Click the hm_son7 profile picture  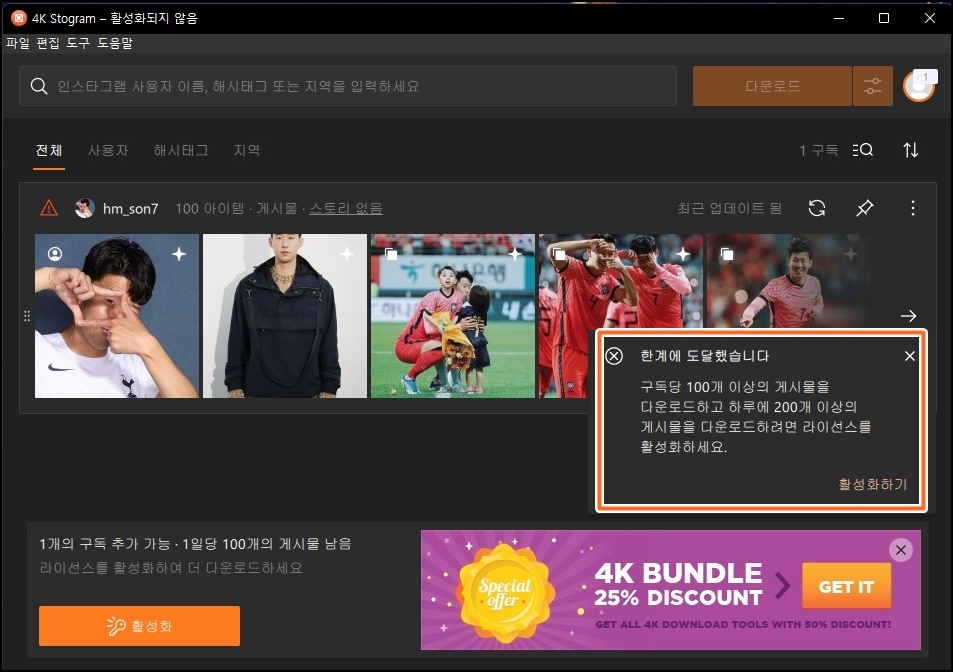[84, 208]
